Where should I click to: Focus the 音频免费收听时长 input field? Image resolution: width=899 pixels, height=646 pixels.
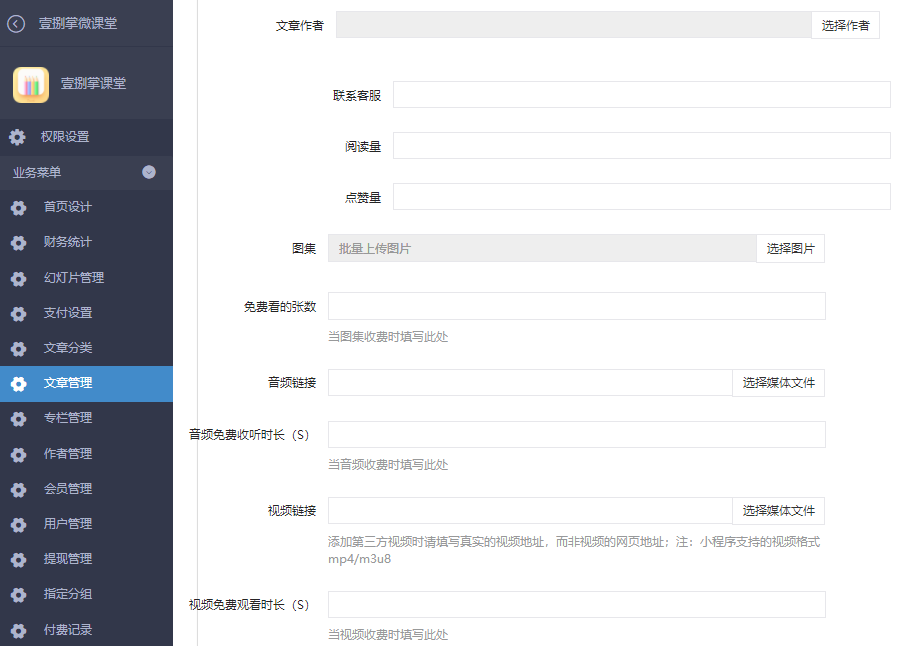coord(577,434)
